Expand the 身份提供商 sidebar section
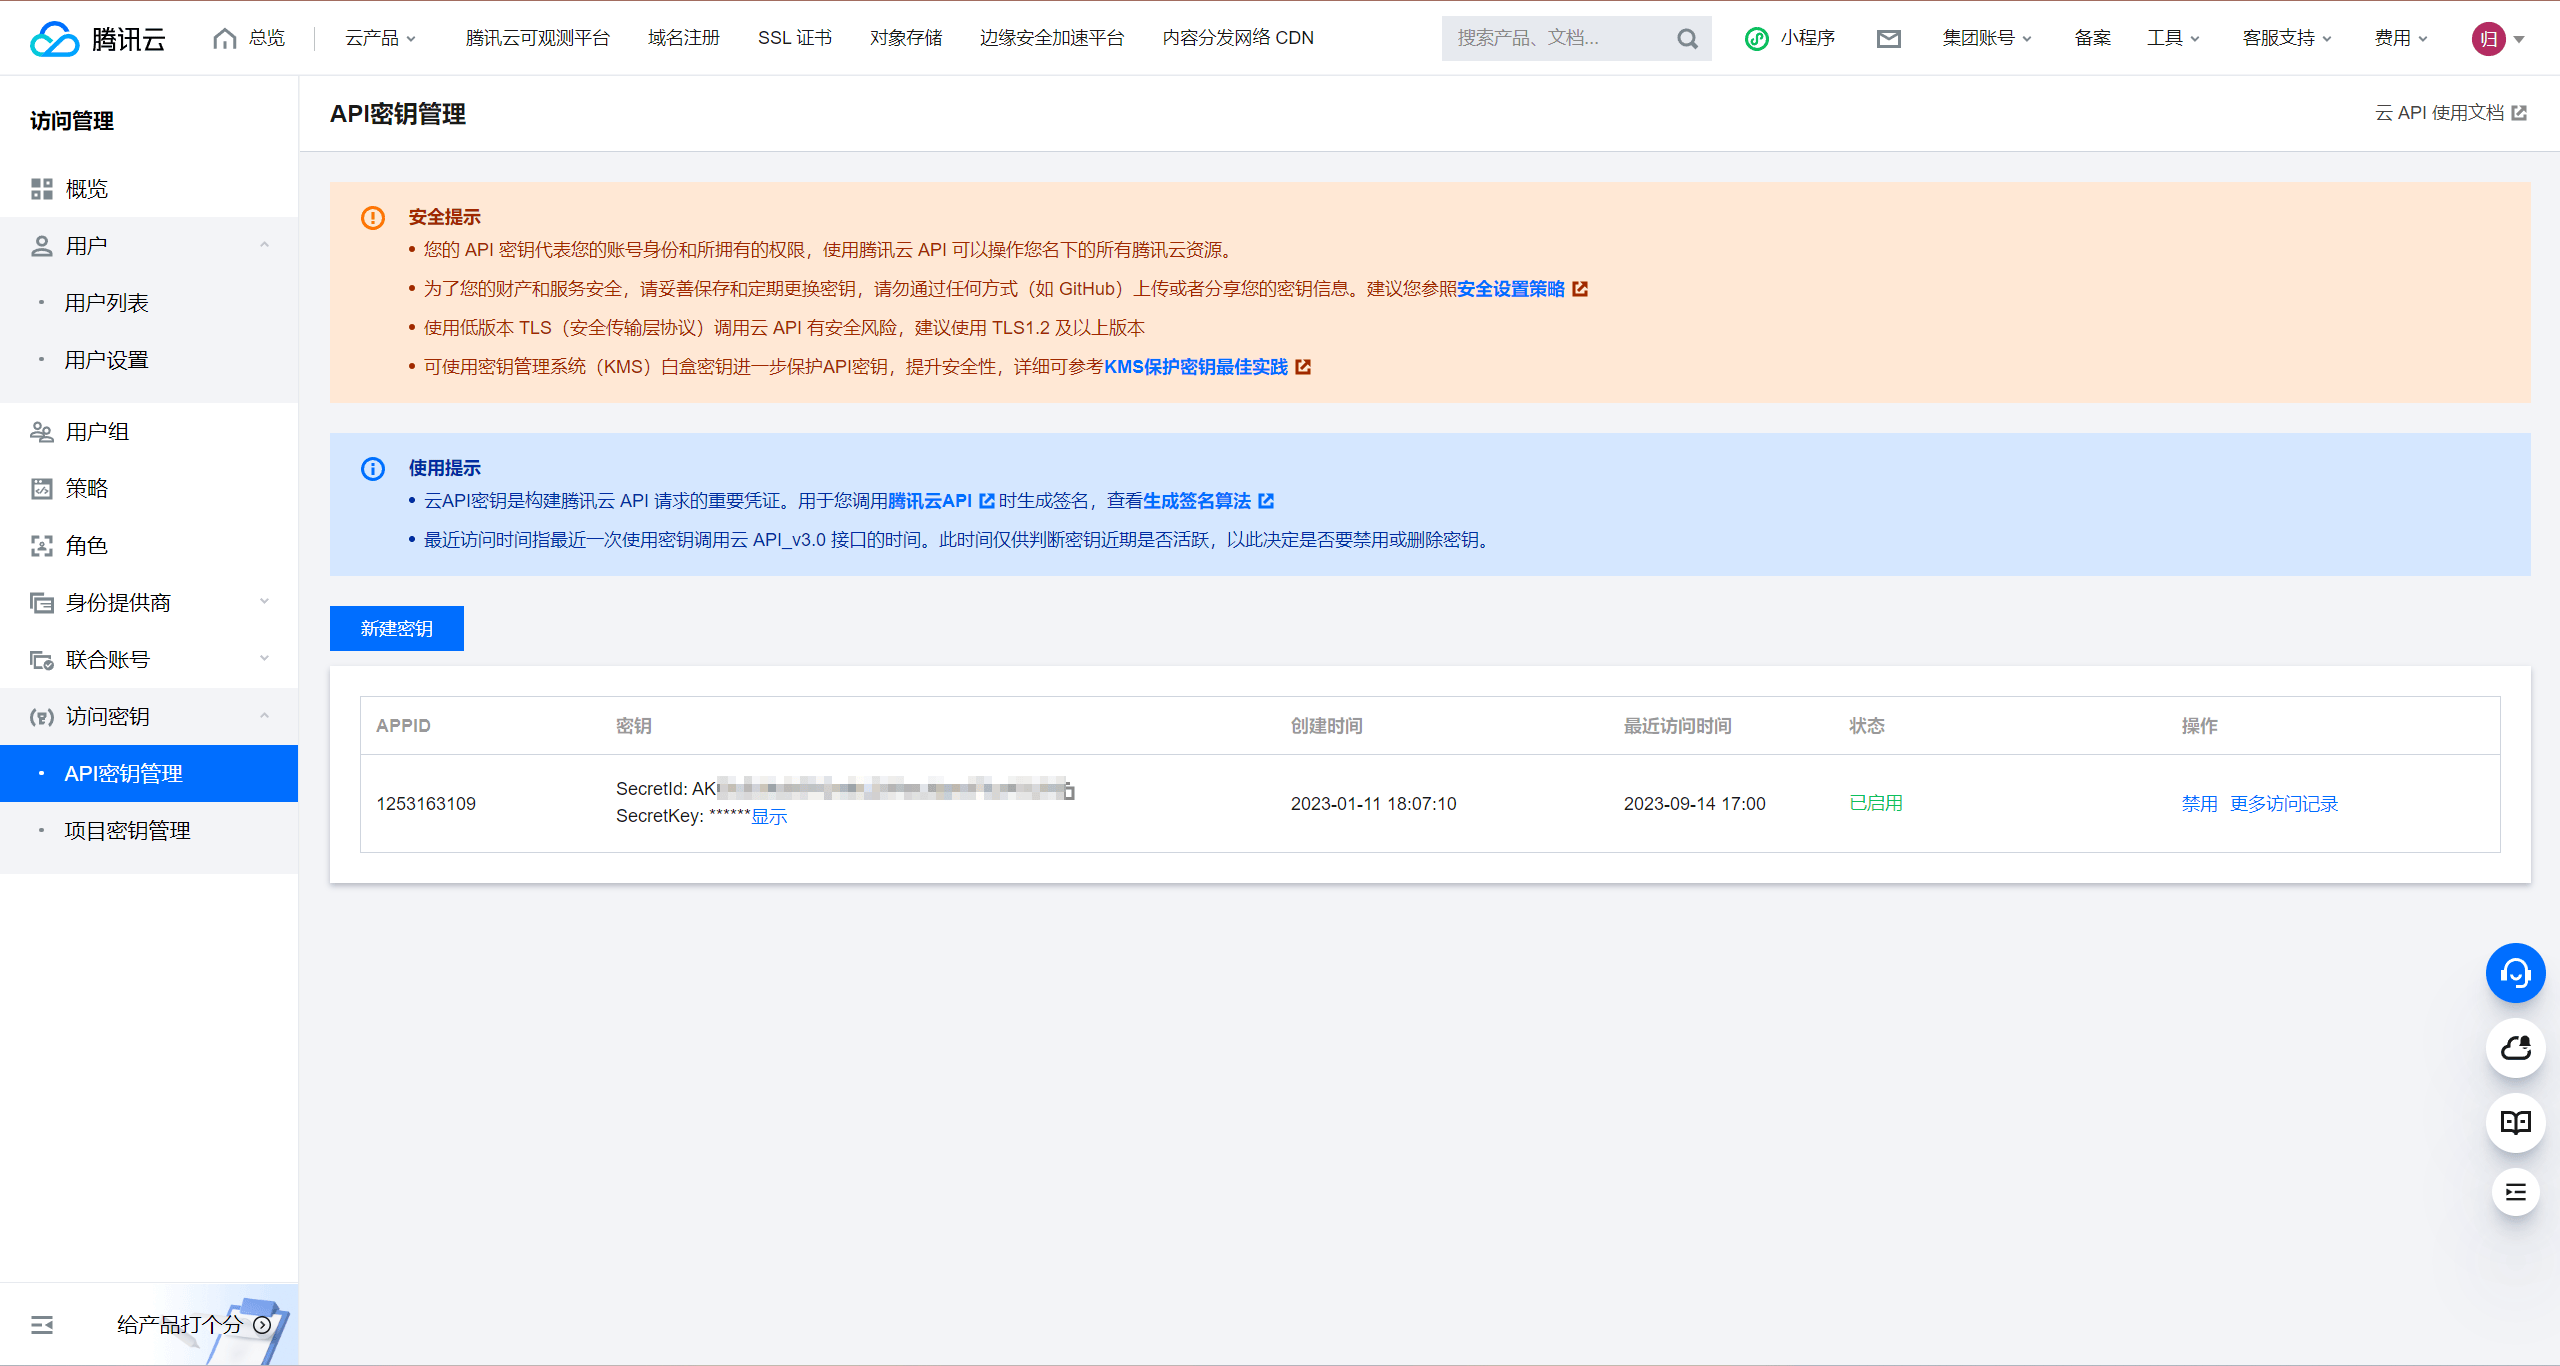Viewport: 2560px width, 1366px height. (264, 602)
